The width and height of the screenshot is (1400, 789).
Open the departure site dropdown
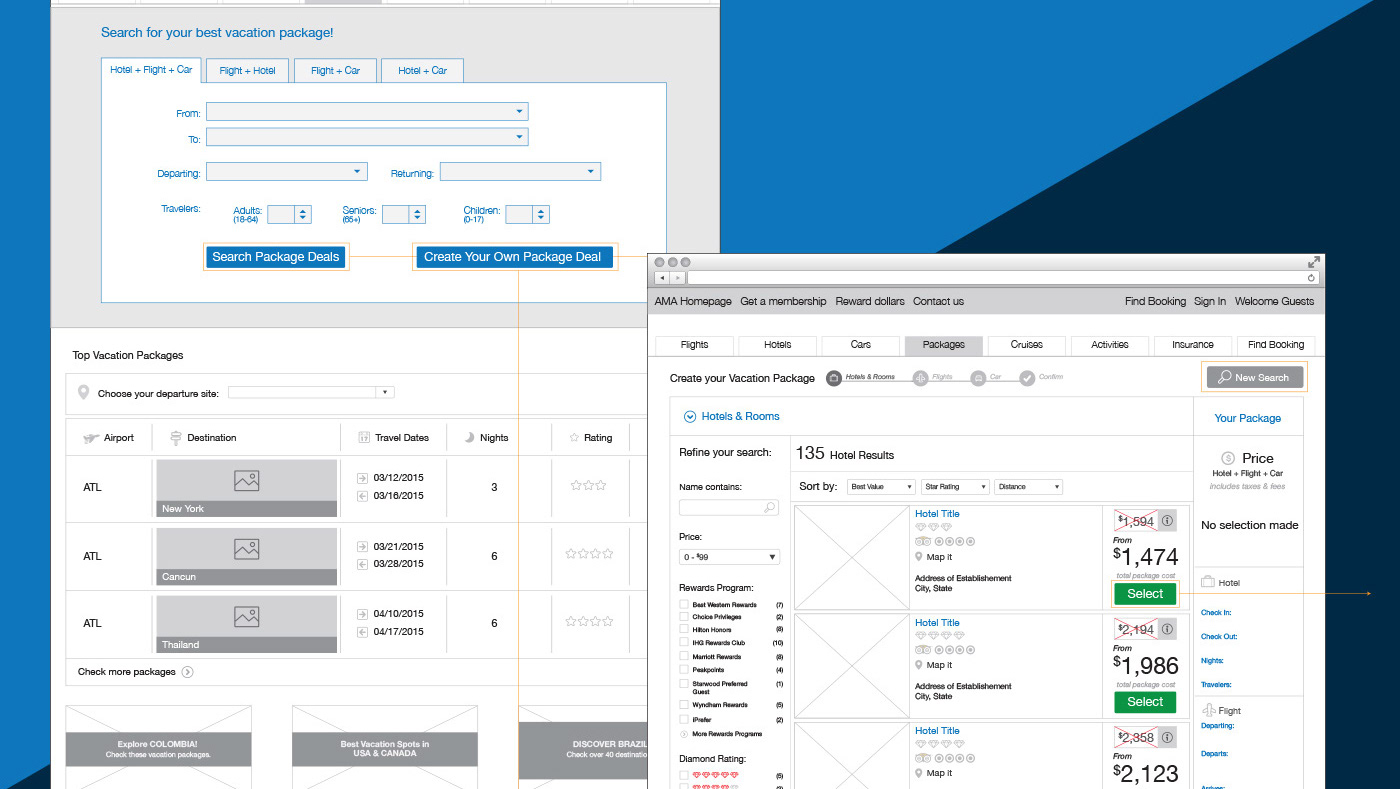(311, 393)
